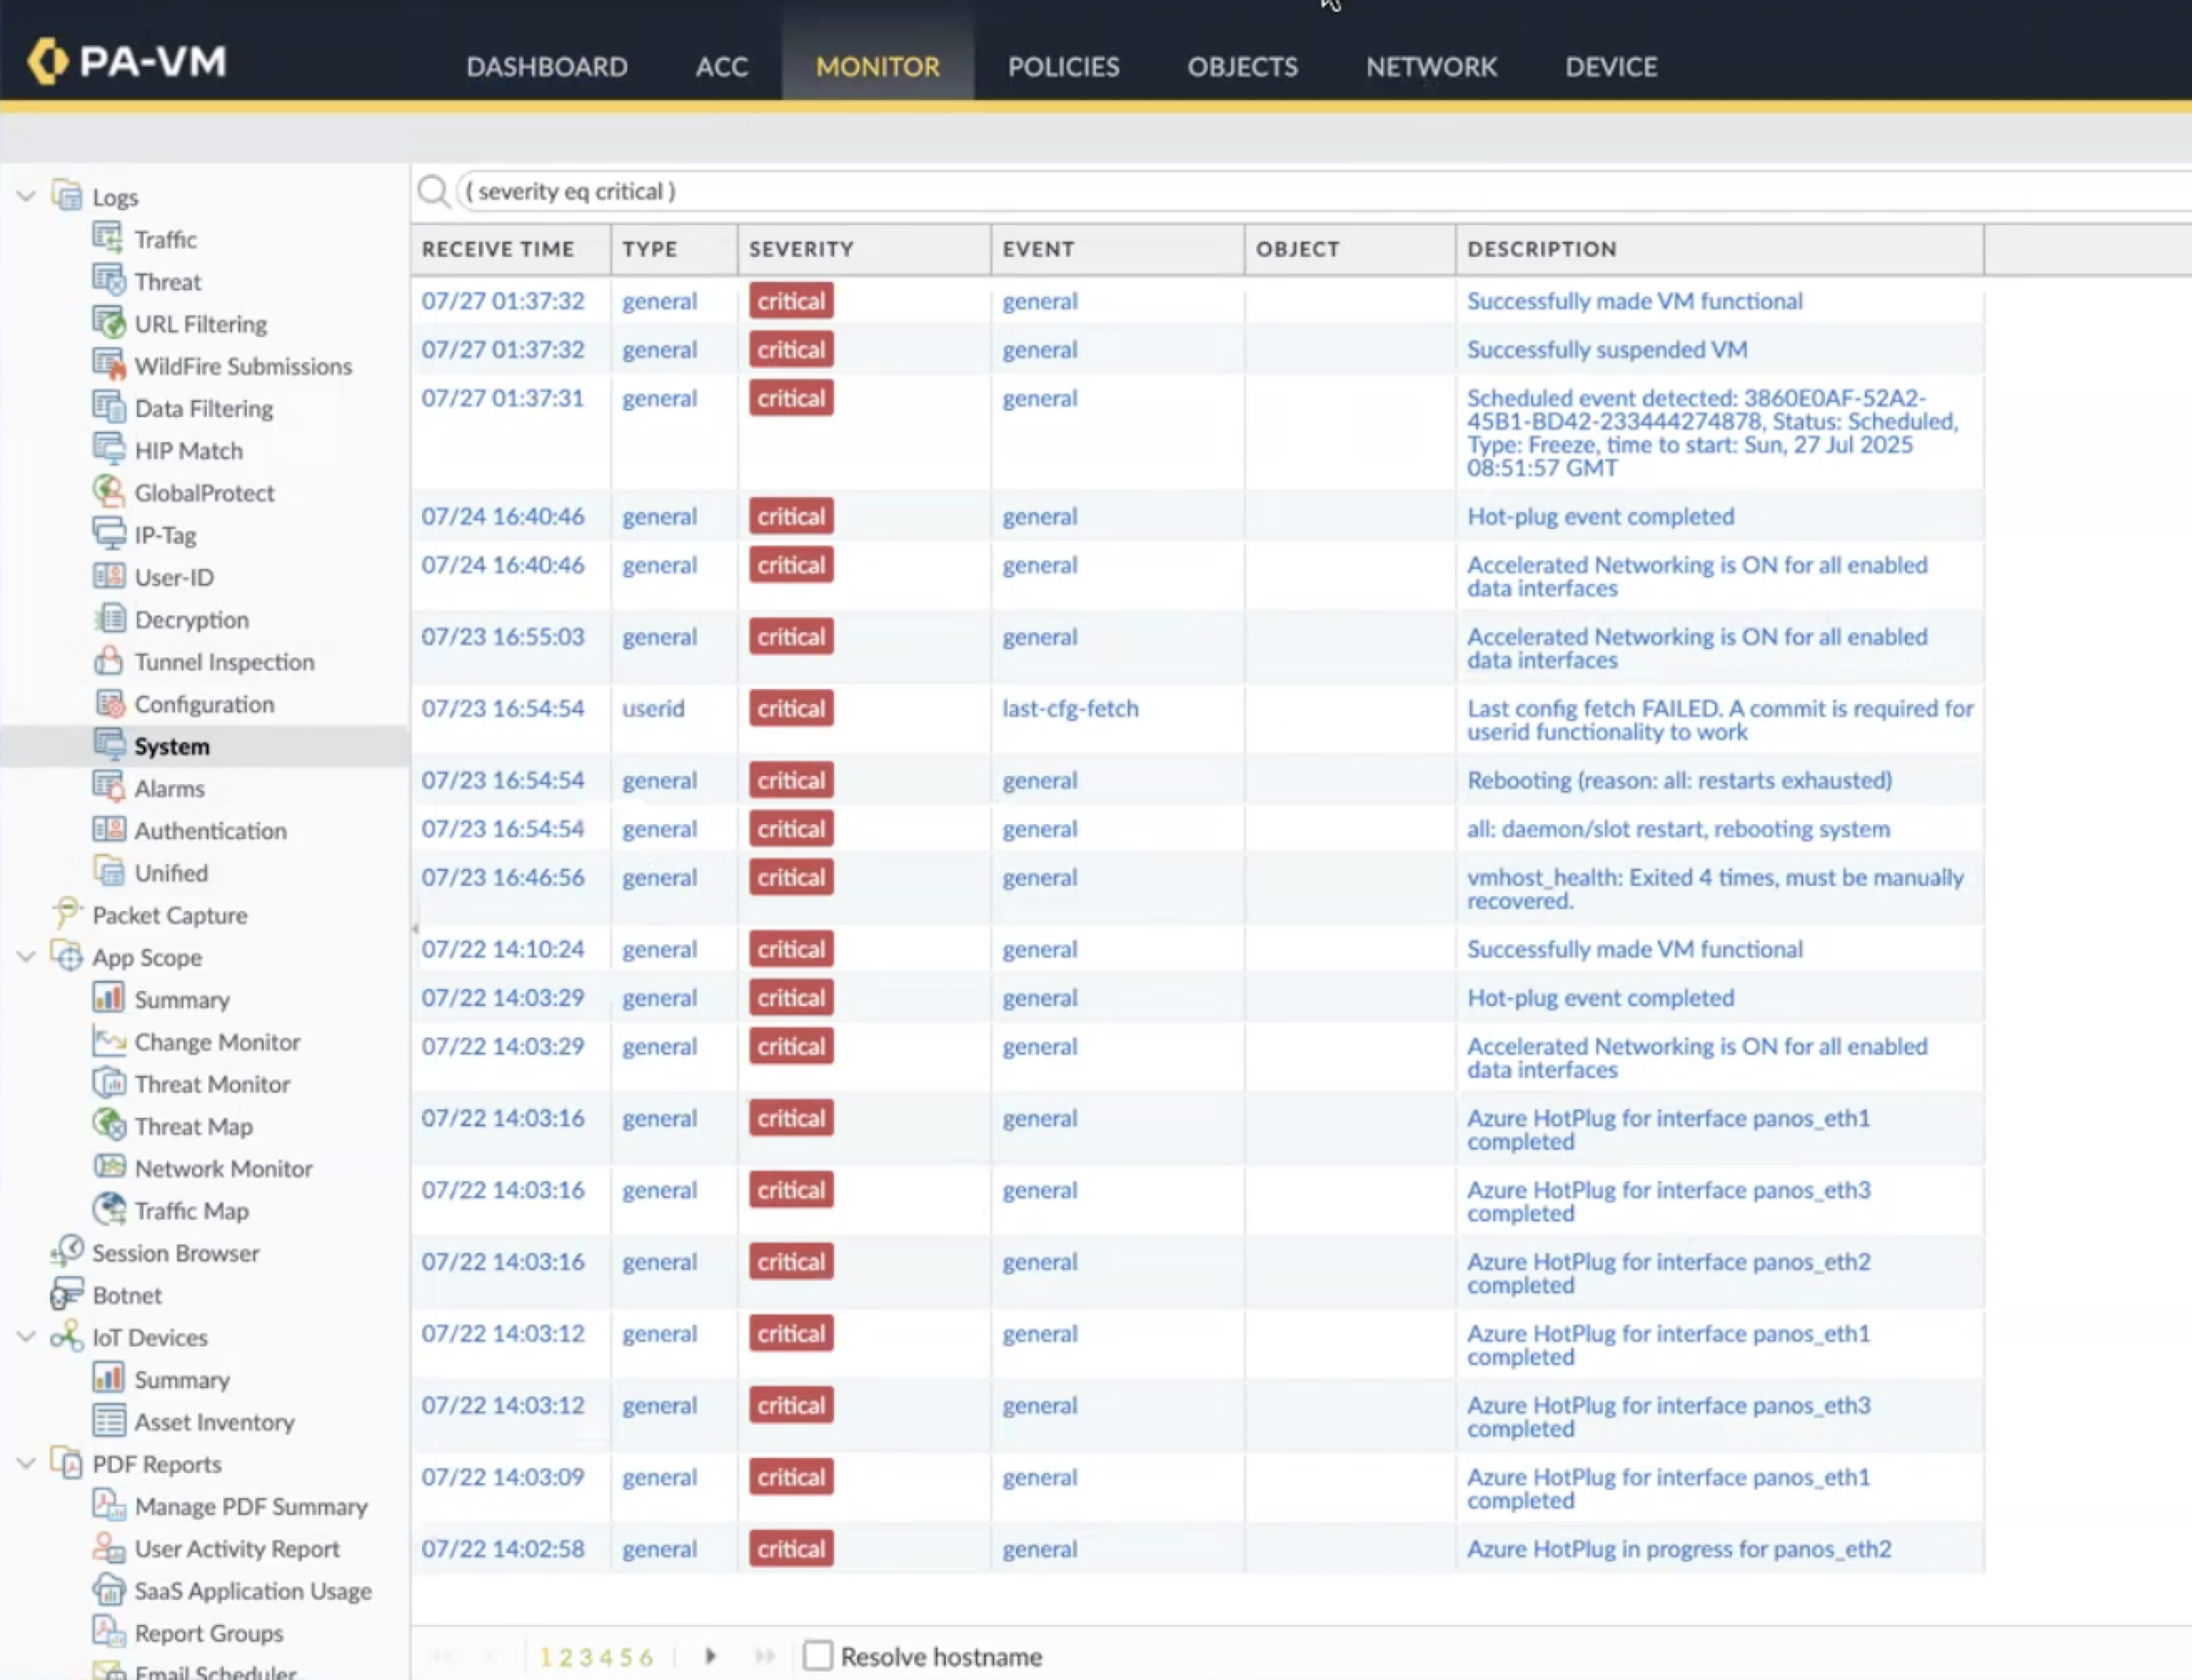
Task: Open the Session Browser icon
Action: [66, 1251]
